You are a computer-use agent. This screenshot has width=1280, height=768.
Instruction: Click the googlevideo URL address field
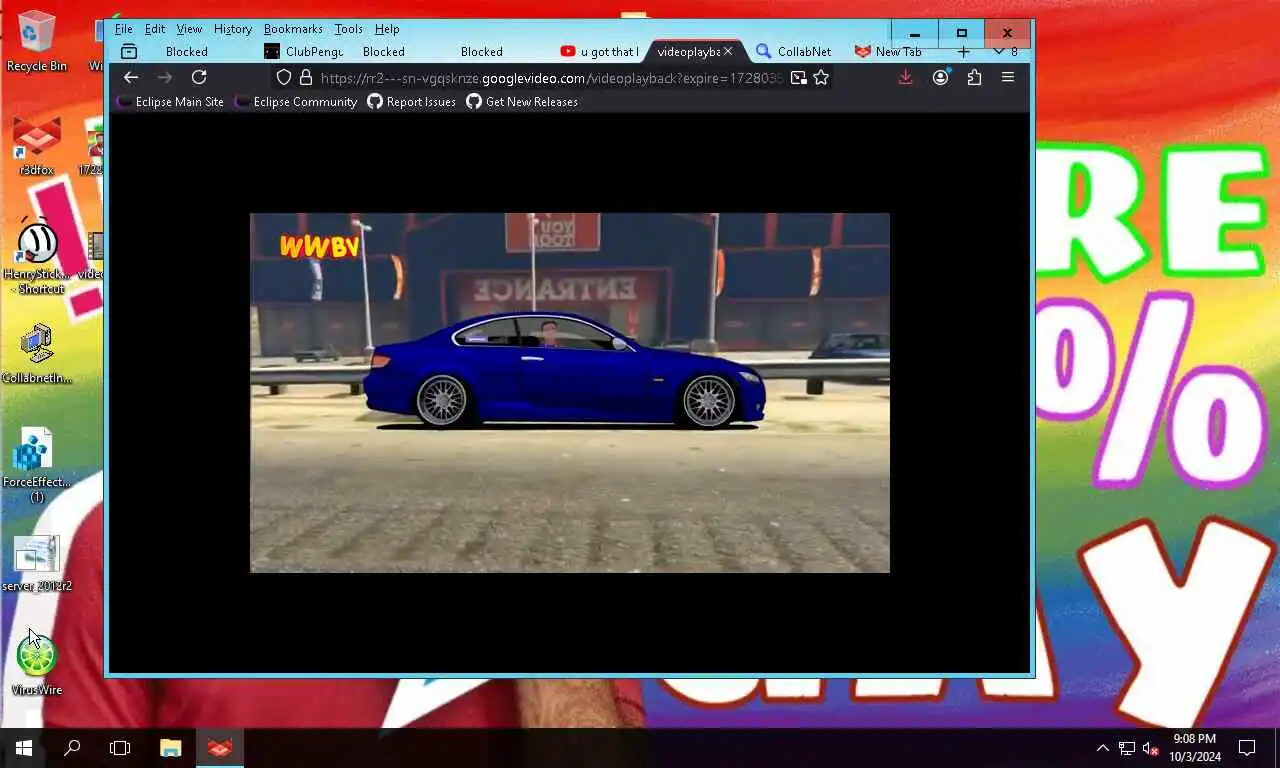coord(552,77)
